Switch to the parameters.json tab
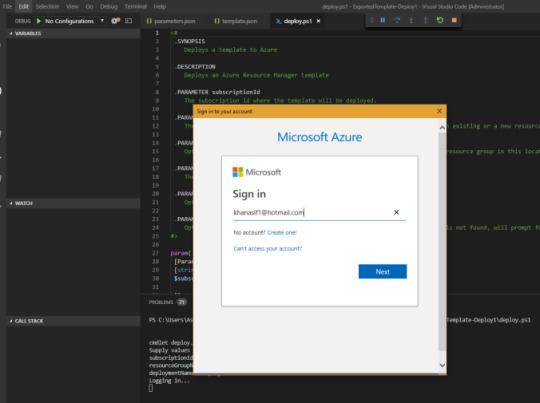The image size is (540, 403). tap(171, 21)
